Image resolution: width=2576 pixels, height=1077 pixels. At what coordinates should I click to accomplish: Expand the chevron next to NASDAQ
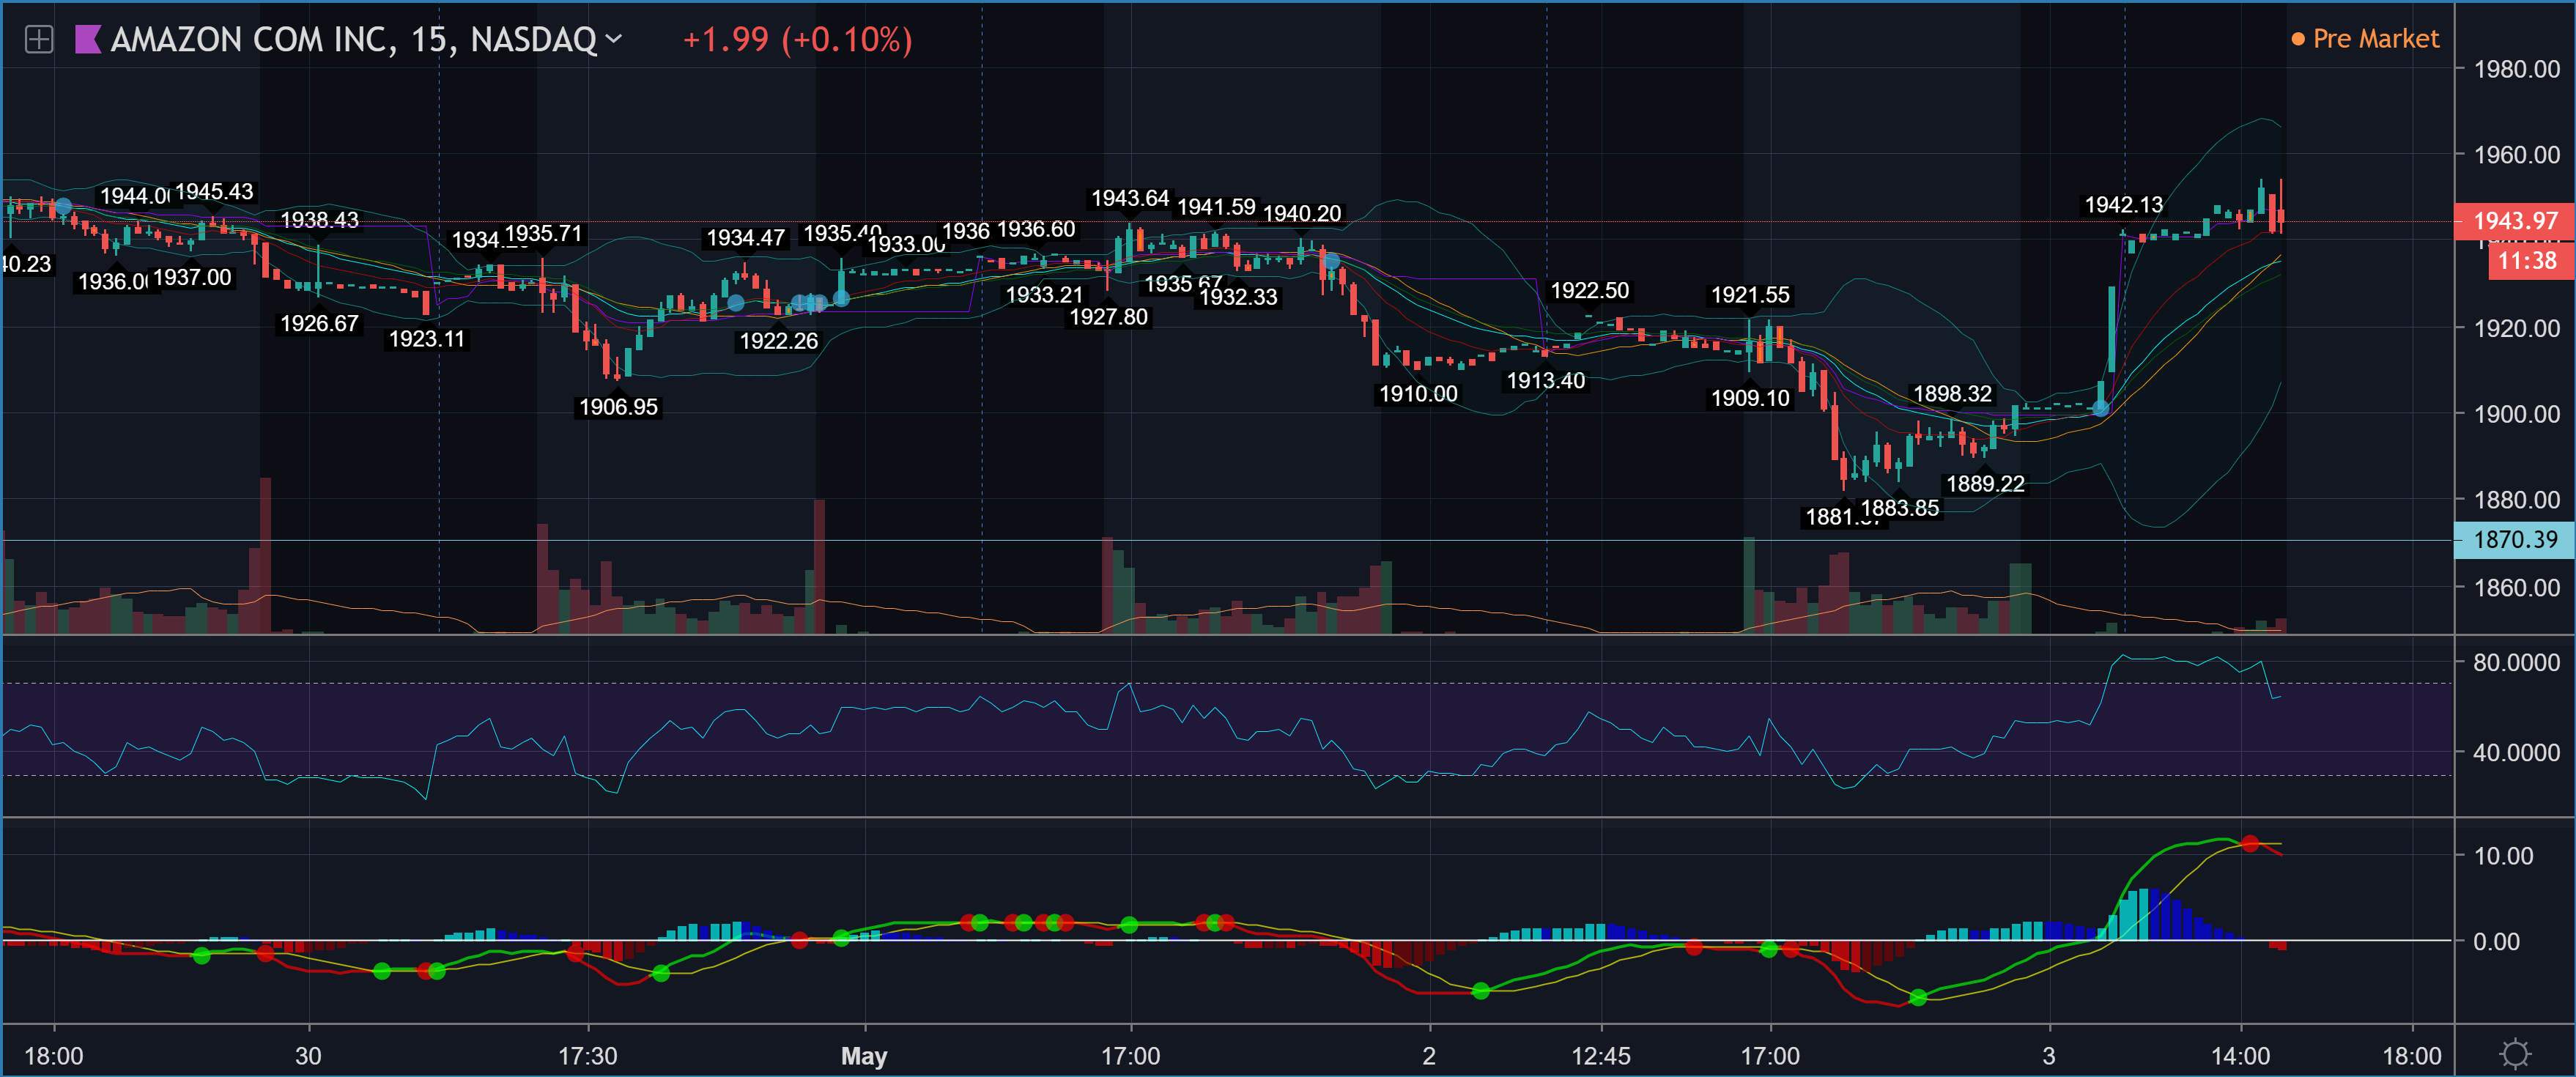[x=614, y=39]
